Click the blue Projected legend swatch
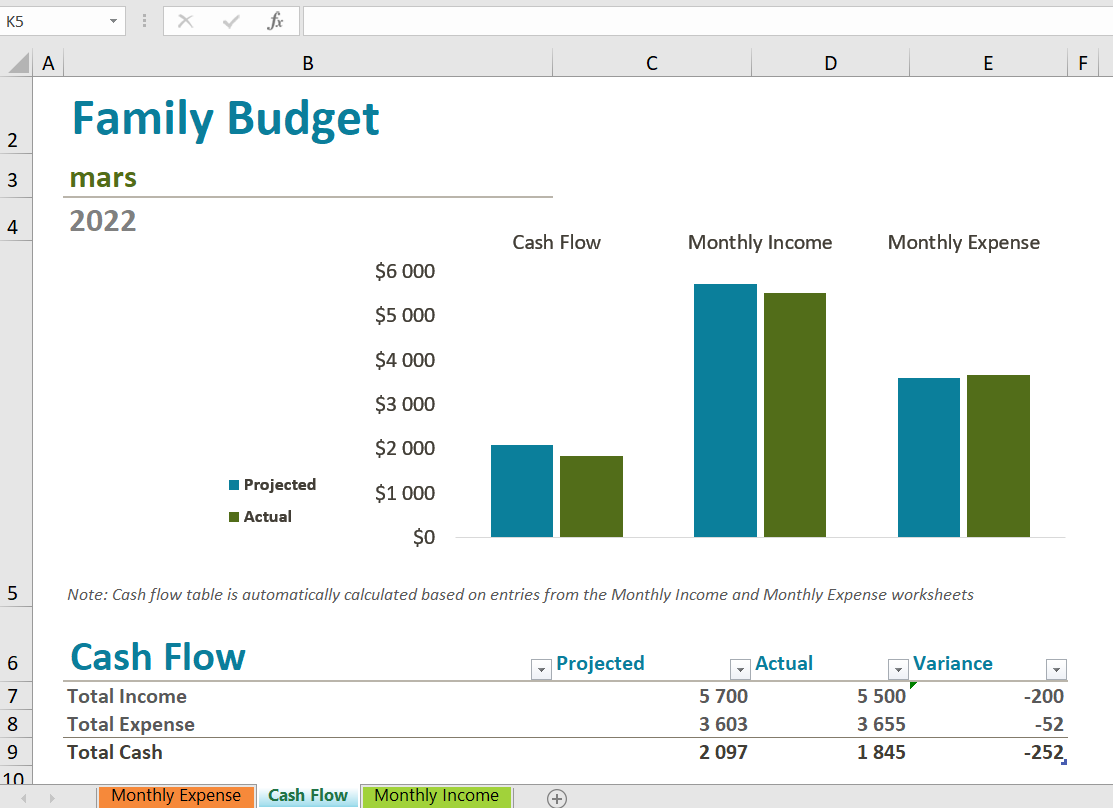 [x=234, y=485]
